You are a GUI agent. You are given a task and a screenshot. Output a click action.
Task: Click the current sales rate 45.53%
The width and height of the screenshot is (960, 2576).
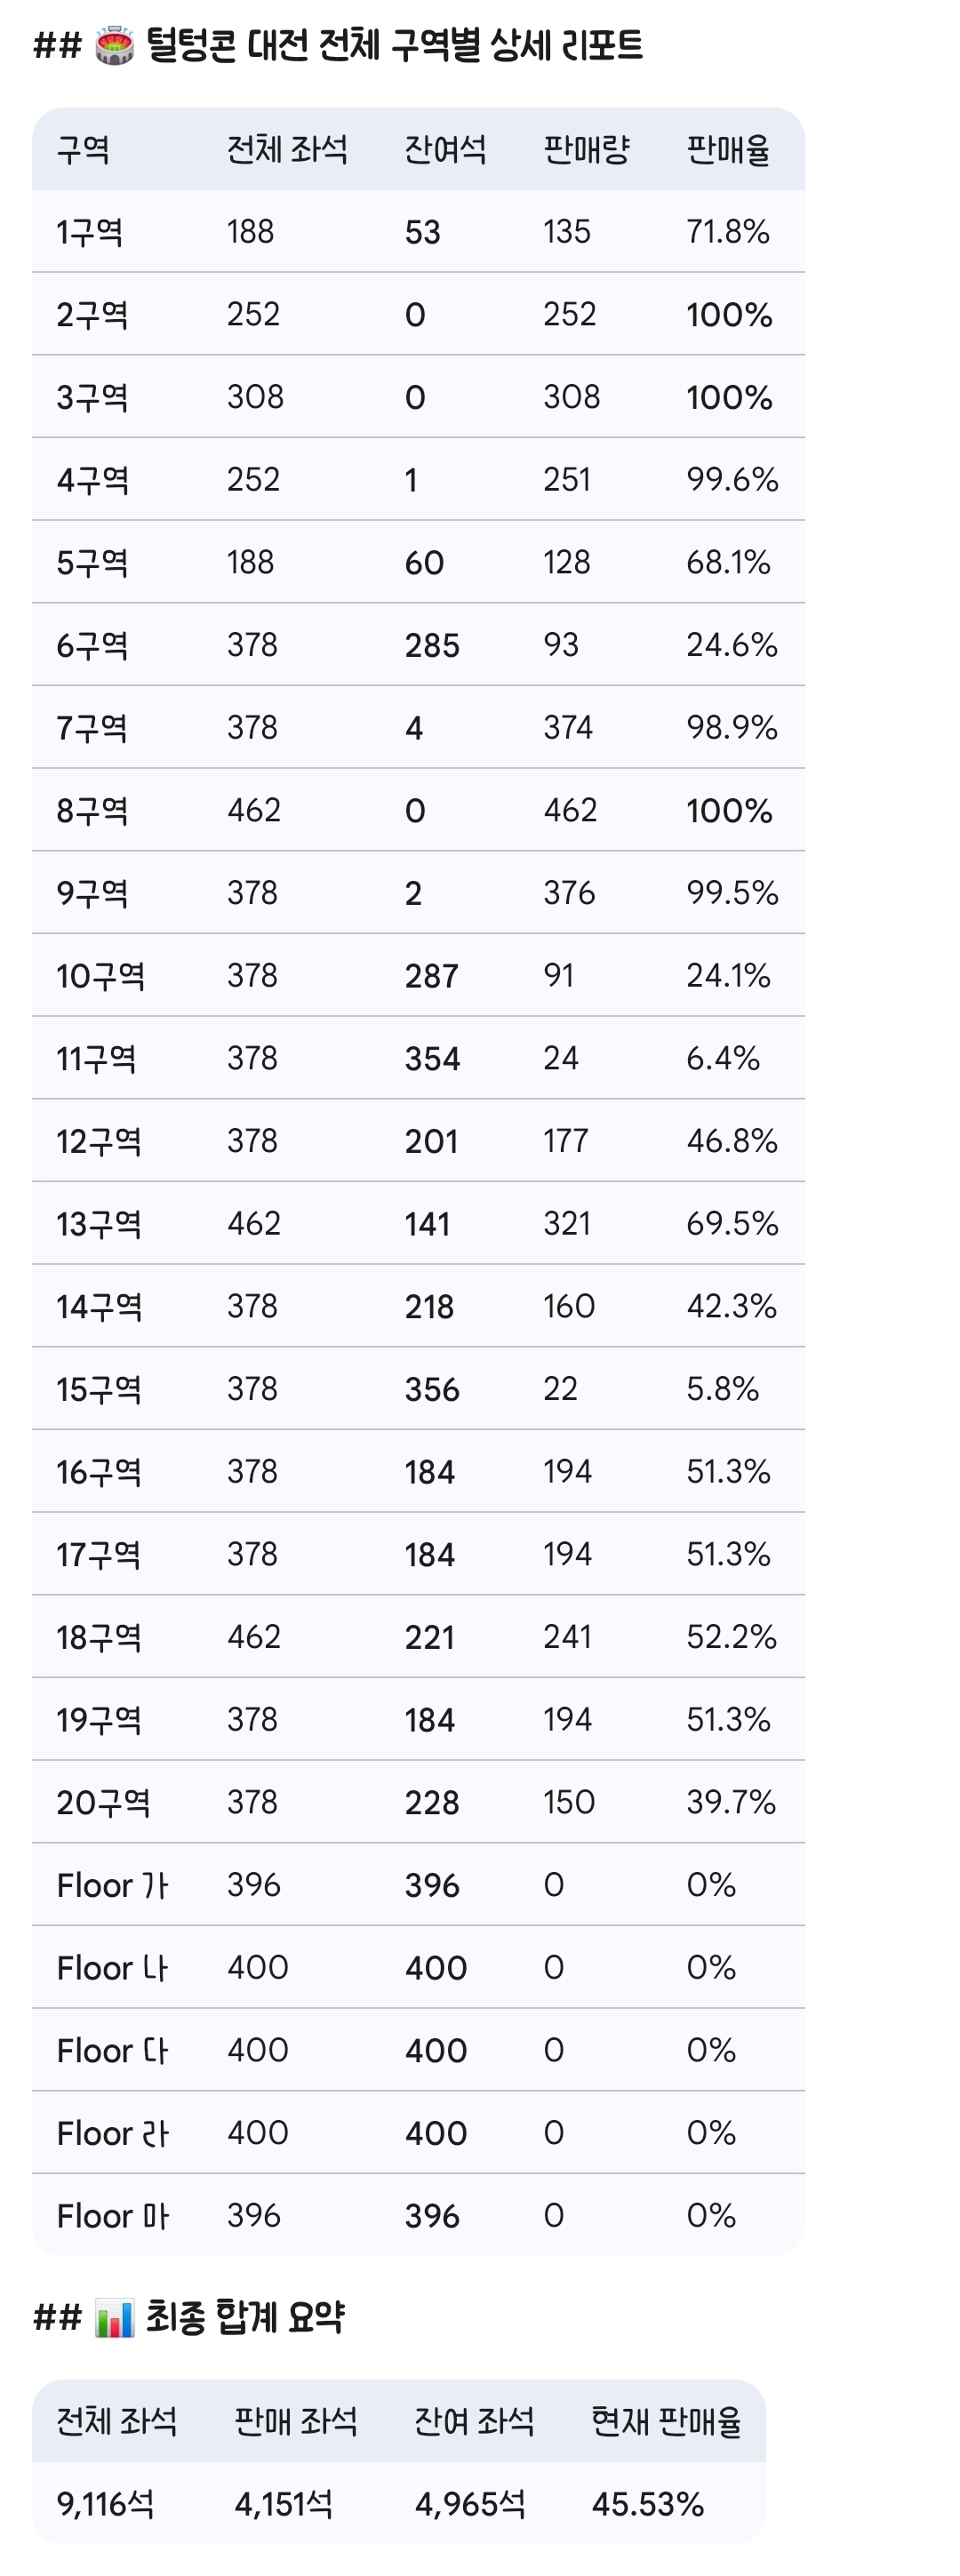point(648,2504)
